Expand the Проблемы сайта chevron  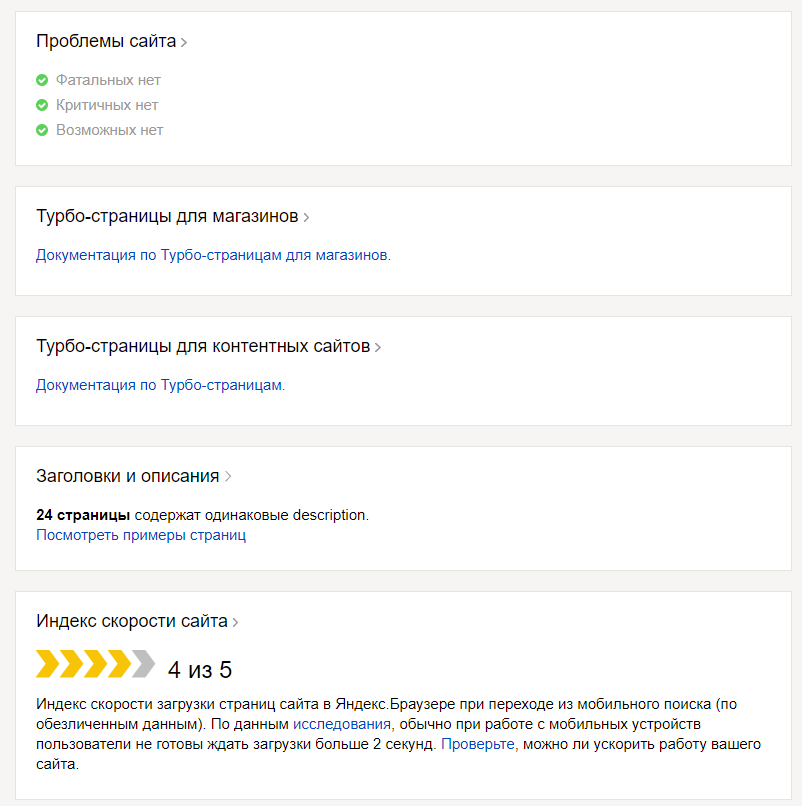pos(184,42)
